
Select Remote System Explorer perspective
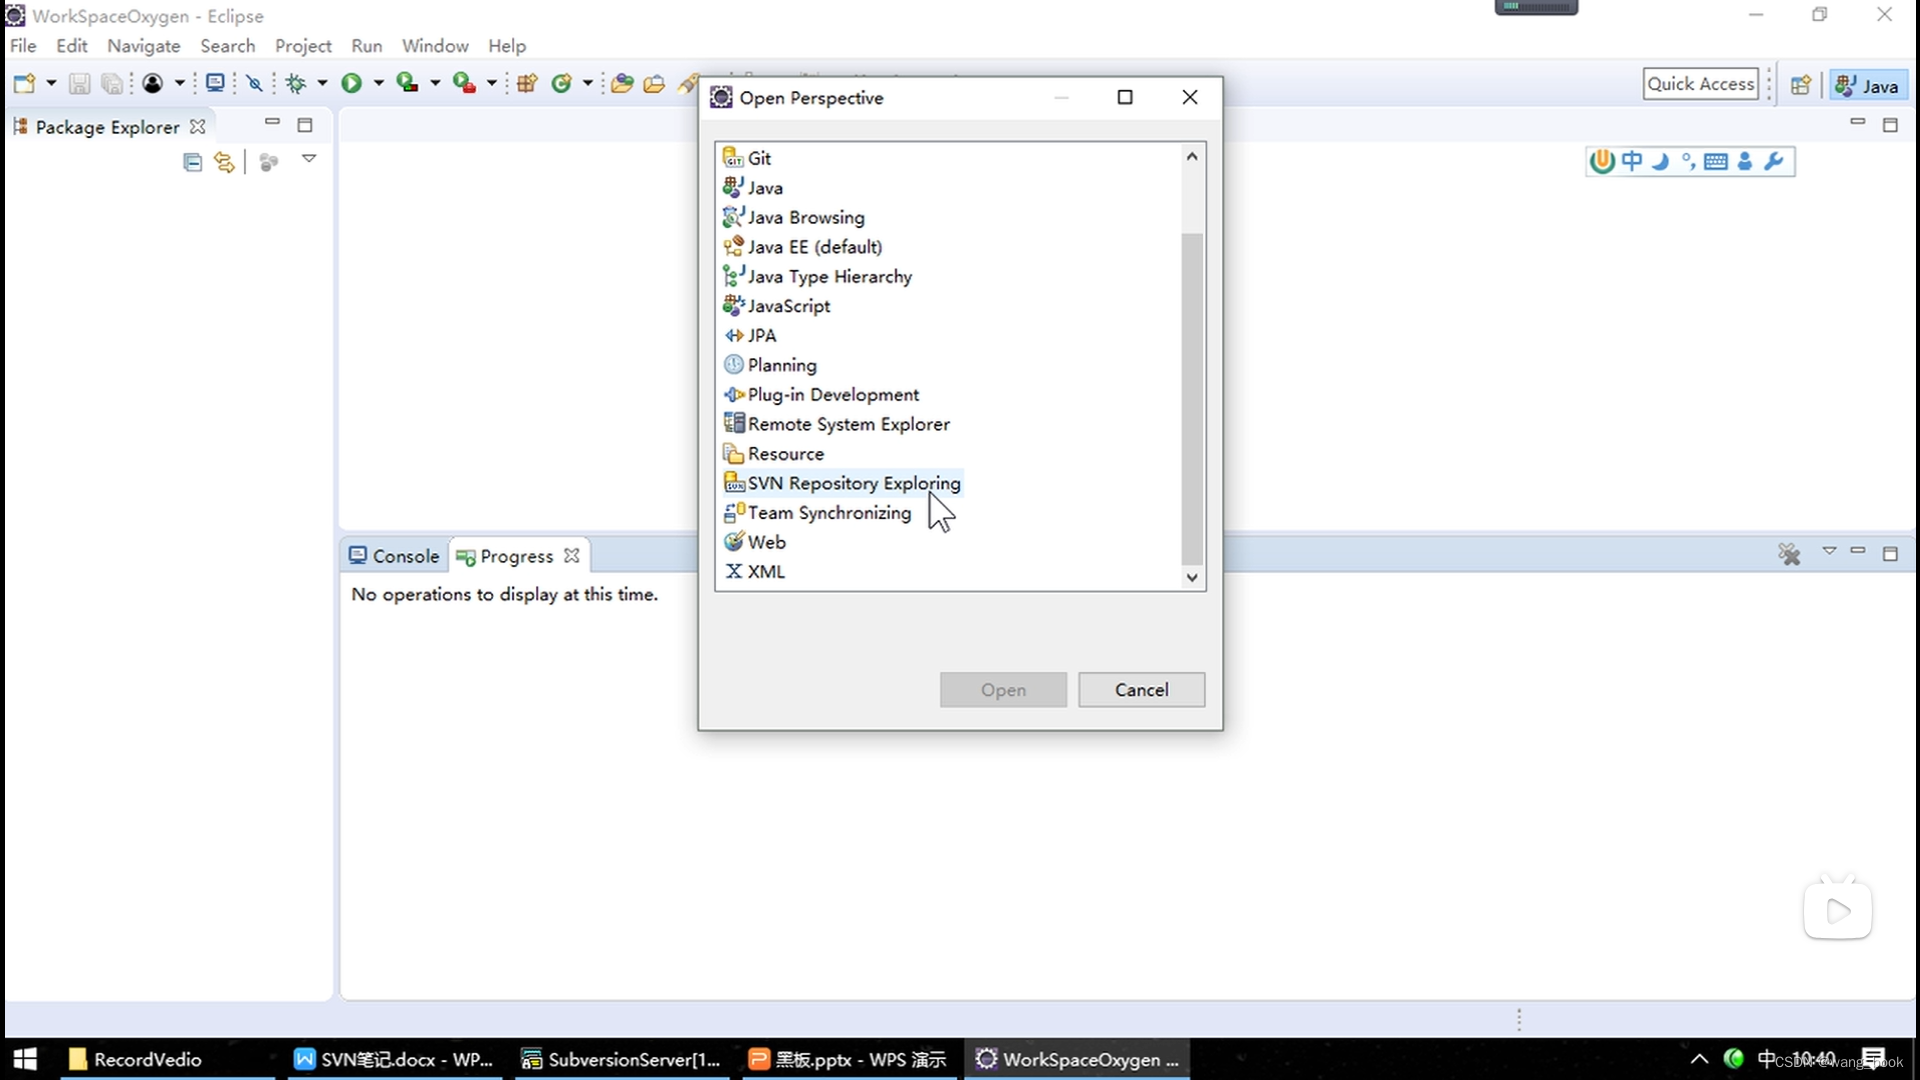coord(837,424)
